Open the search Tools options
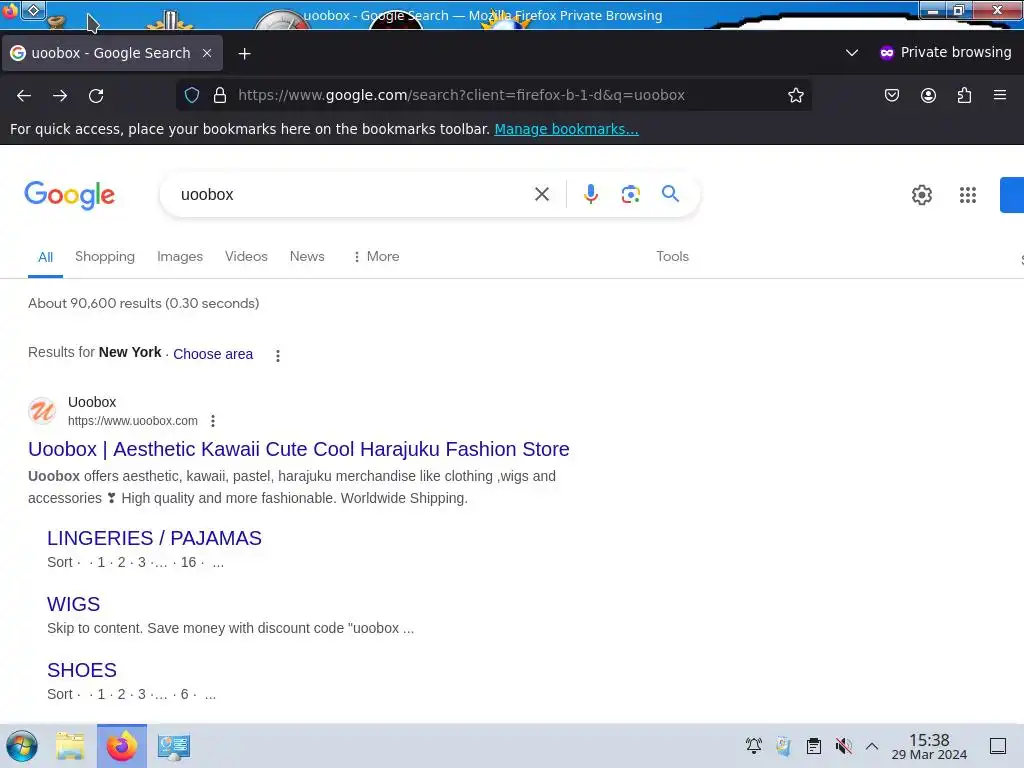Screen dimensions: 1024x768 click(672, 256)
